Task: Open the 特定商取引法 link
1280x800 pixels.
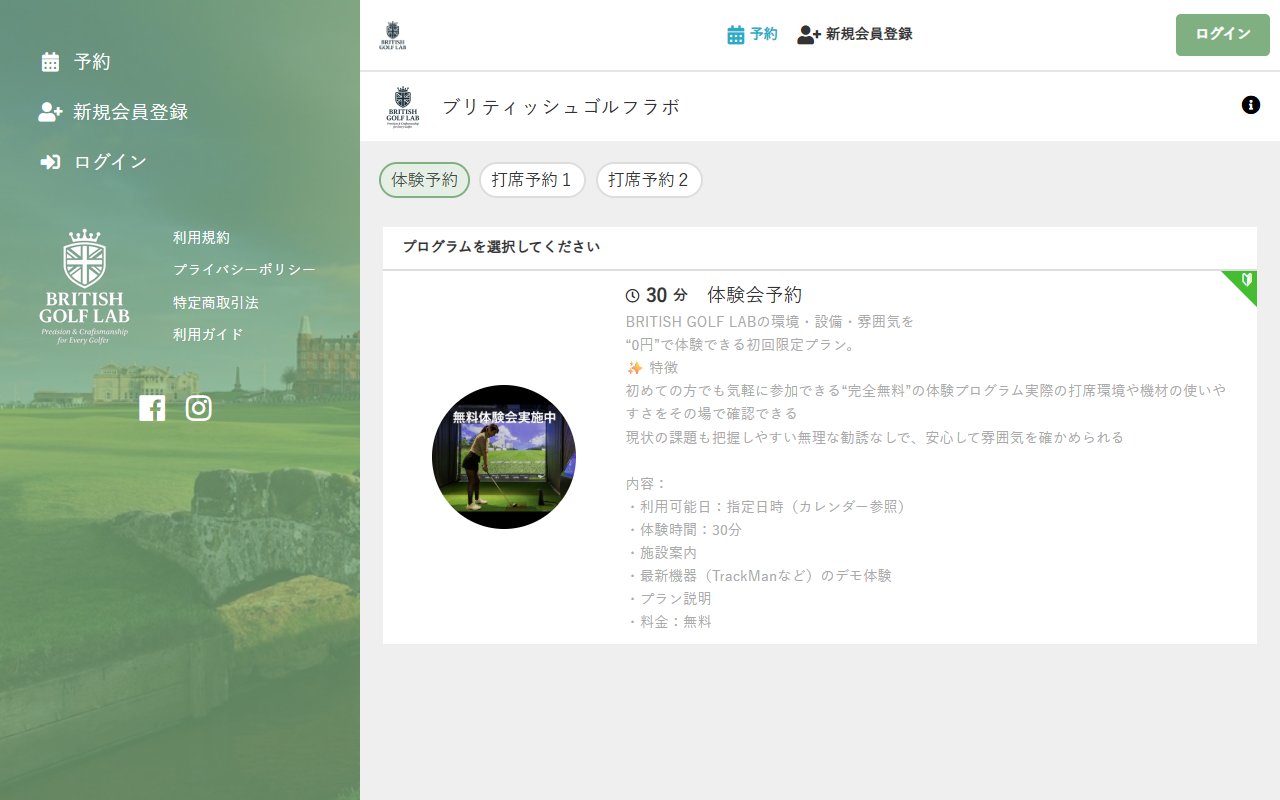Action: point(216,302)
